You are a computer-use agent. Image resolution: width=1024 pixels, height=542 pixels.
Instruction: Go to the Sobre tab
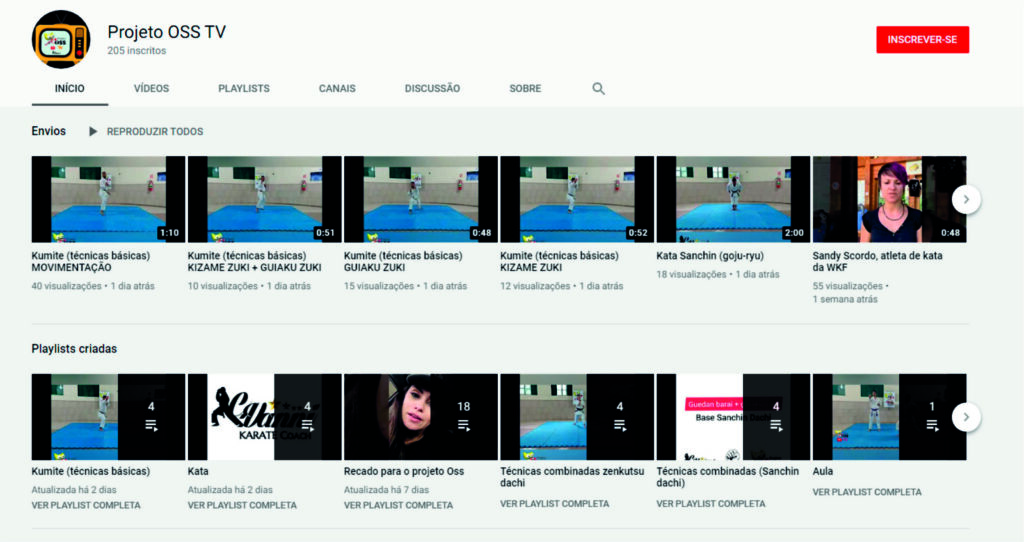tap(525, 88)
